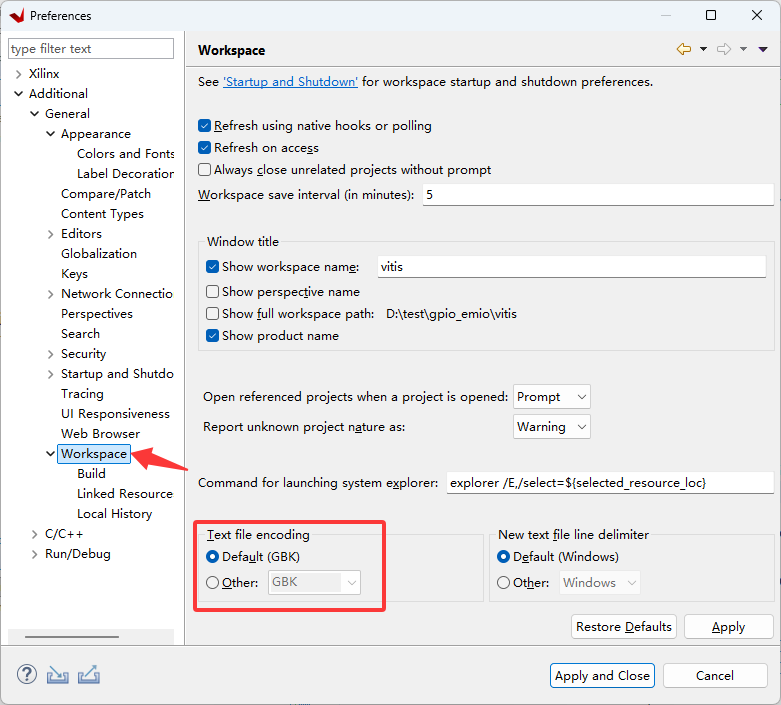Image resolution: width=781 pixels, height=705 pixels.
Task: Click the export preferences icon
Action: 89,675
